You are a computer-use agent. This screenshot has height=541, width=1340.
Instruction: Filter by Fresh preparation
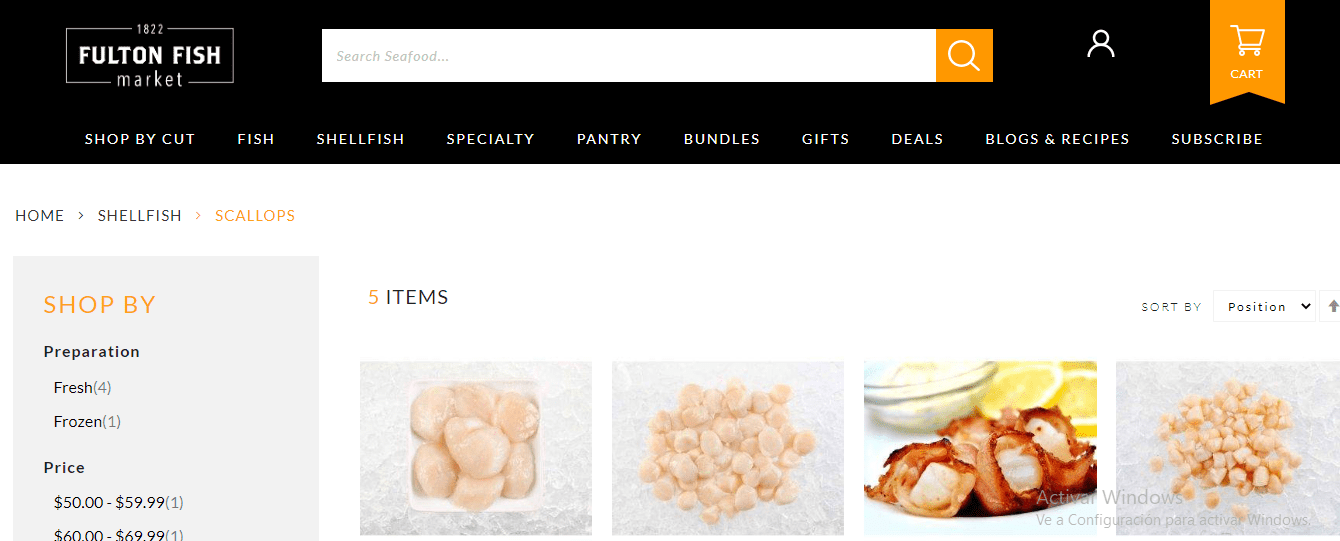[x=82, y=387]
